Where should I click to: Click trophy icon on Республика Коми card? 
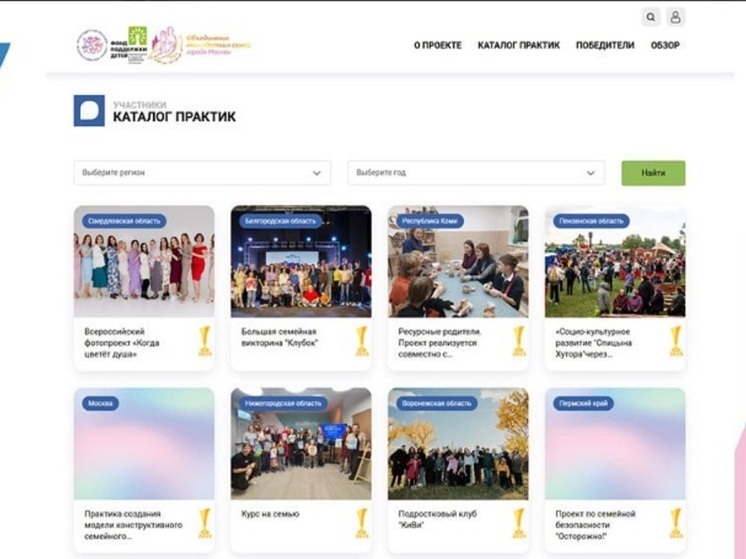point(519,341)
